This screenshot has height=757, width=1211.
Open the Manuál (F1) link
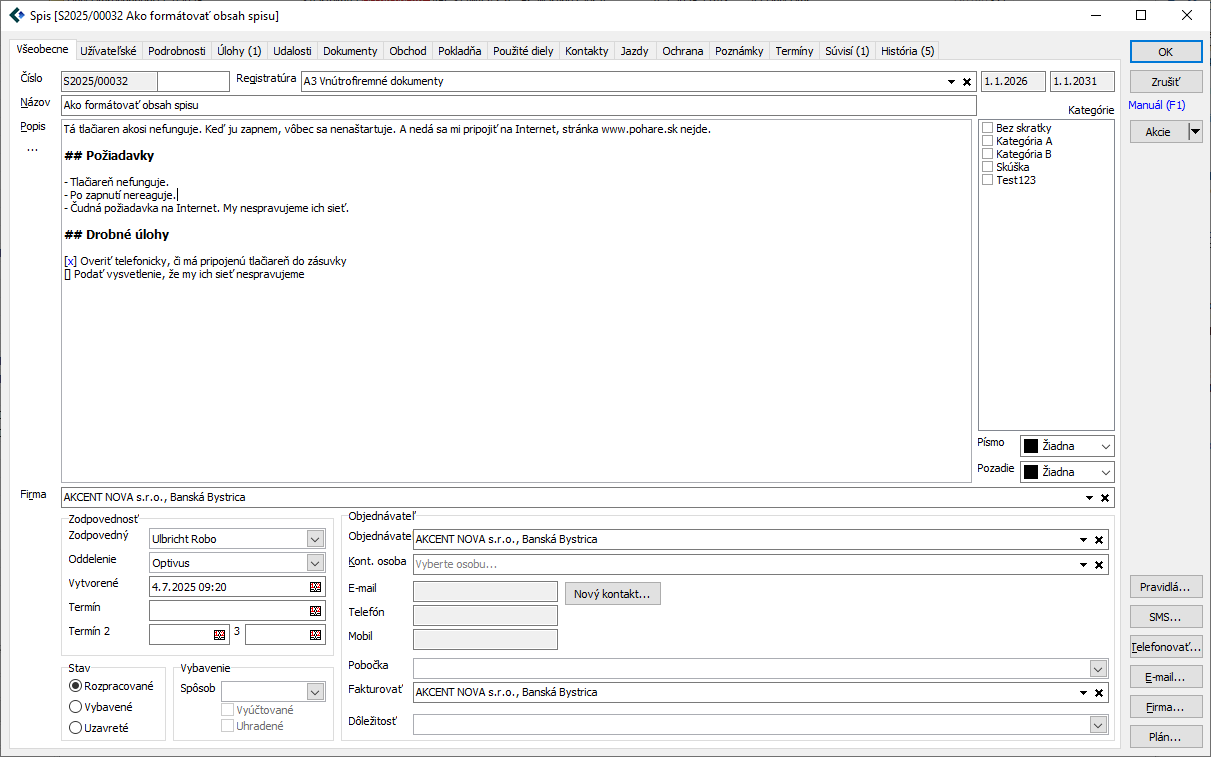(1156, 105)
